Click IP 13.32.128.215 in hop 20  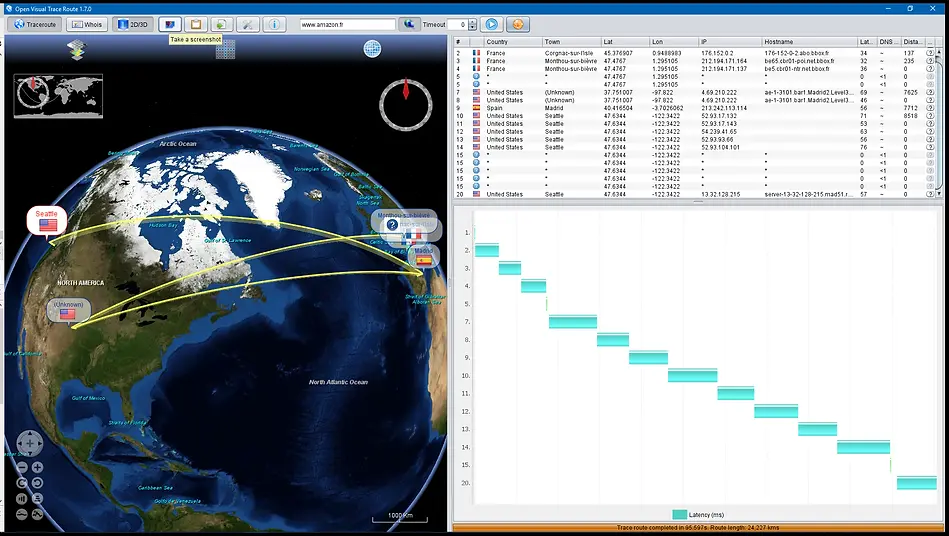tap(730, 195)
